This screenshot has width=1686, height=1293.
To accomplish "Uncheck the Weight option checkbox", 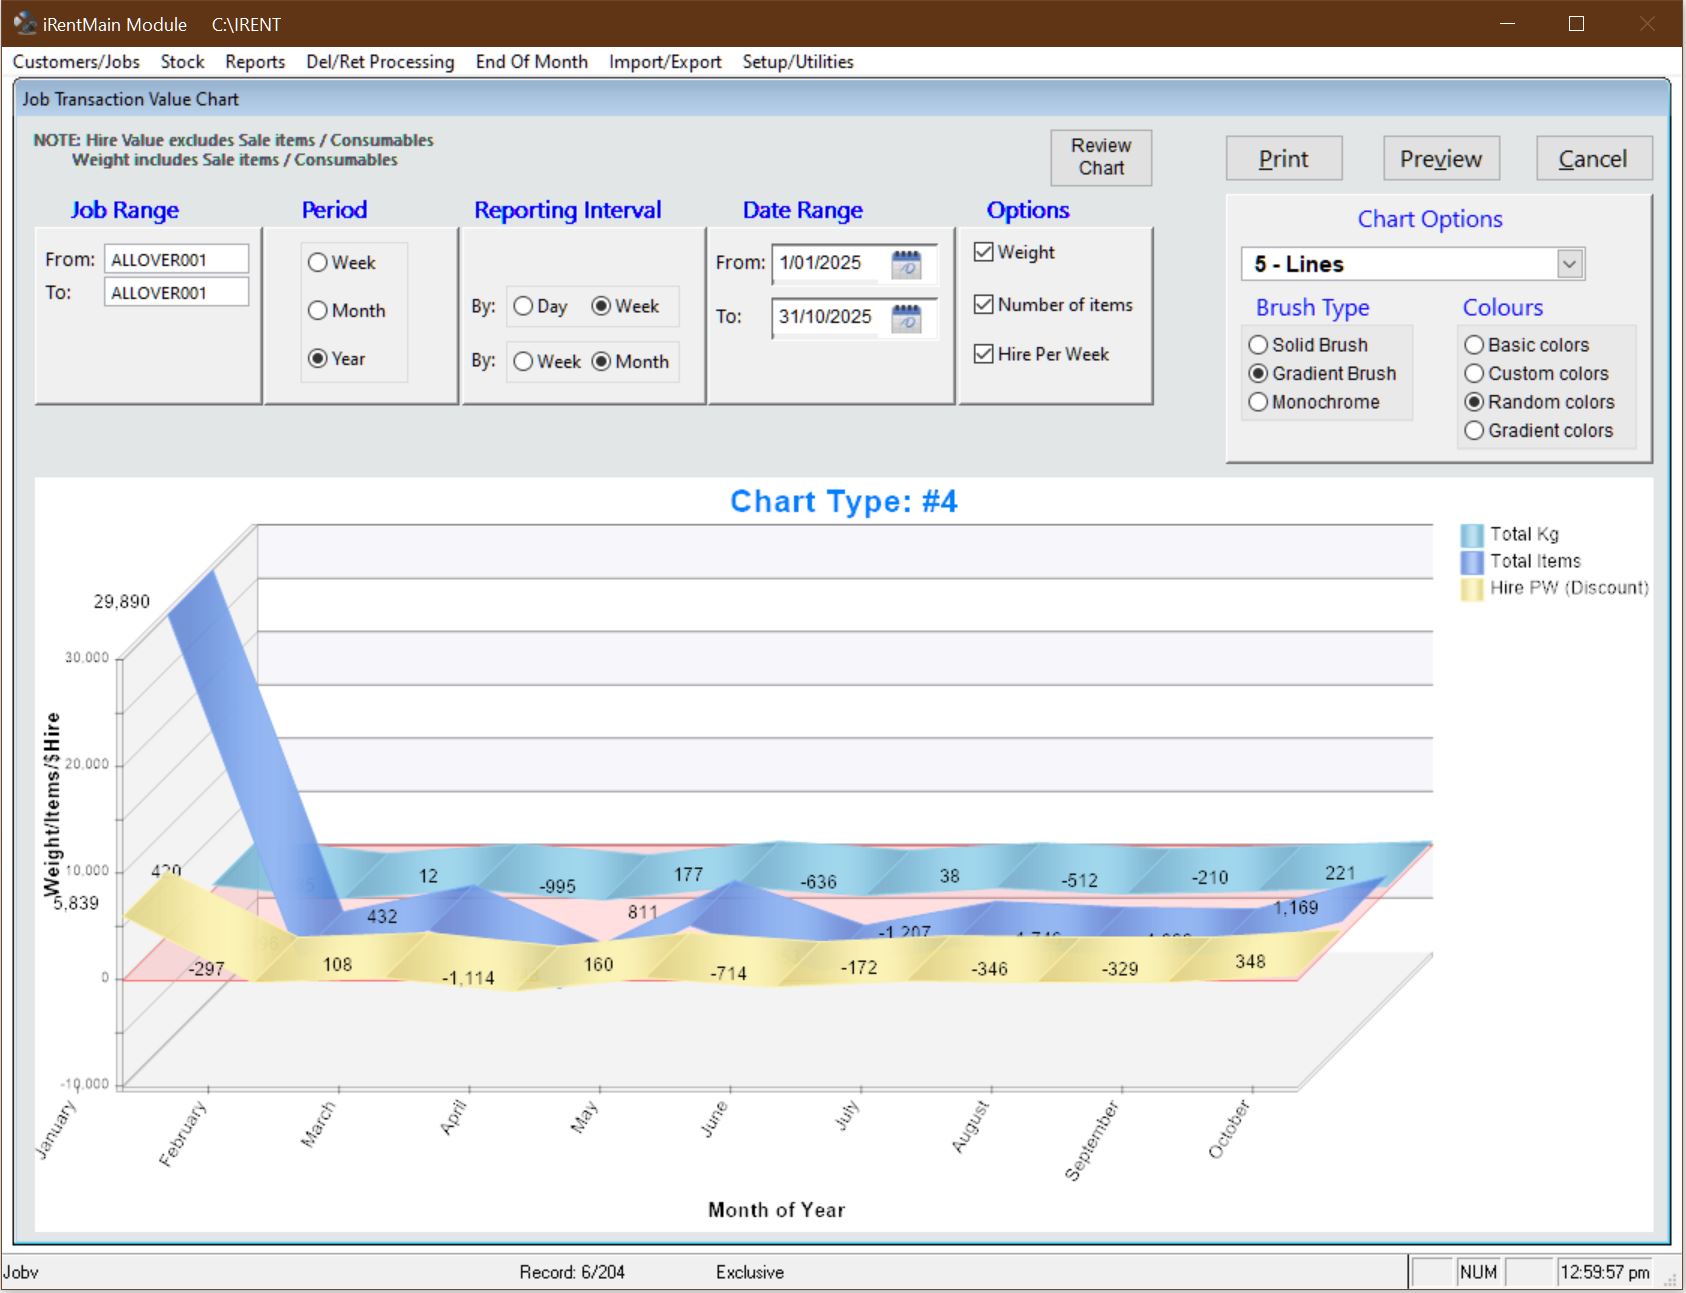I will (x=984, y=252).
